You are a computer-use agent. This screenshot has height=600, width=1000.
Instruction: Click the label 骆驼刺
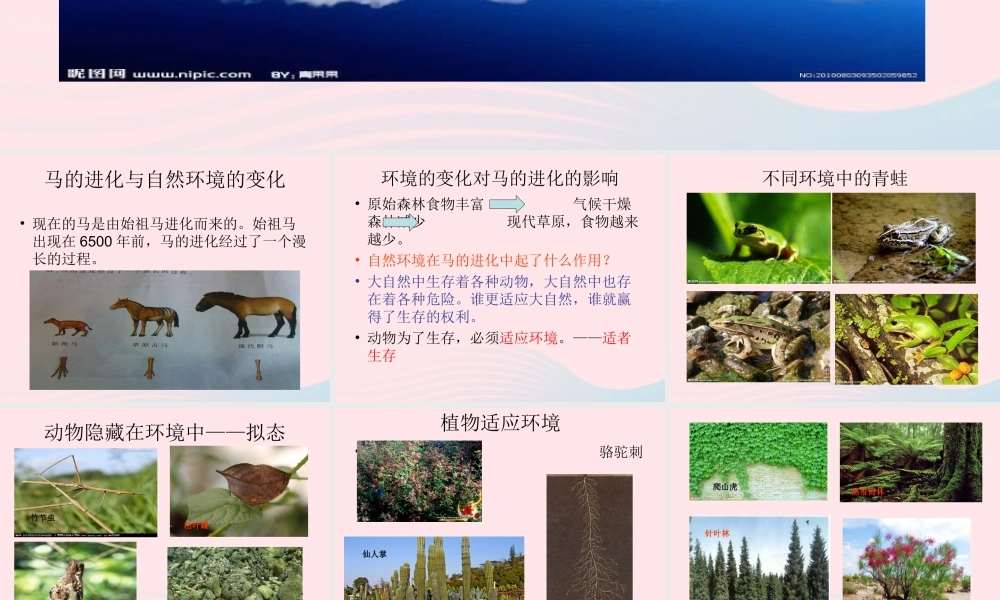tap(621, 451)
